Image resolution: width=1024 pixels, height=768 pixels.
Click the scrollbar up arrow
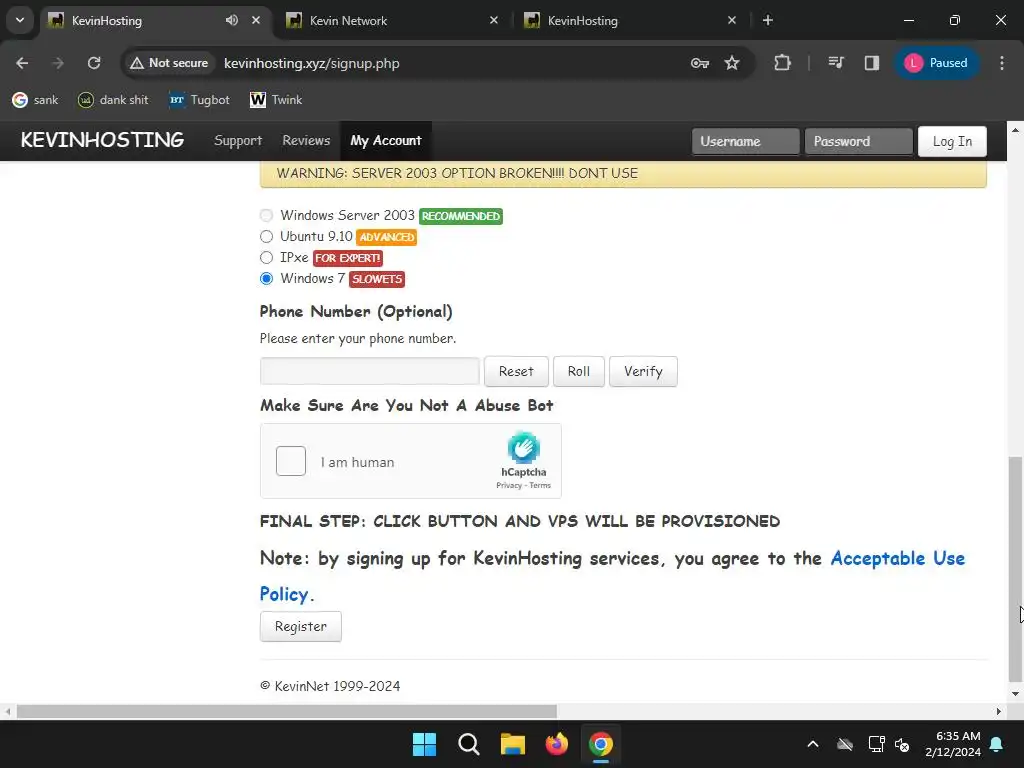[x=1015, y=130]
